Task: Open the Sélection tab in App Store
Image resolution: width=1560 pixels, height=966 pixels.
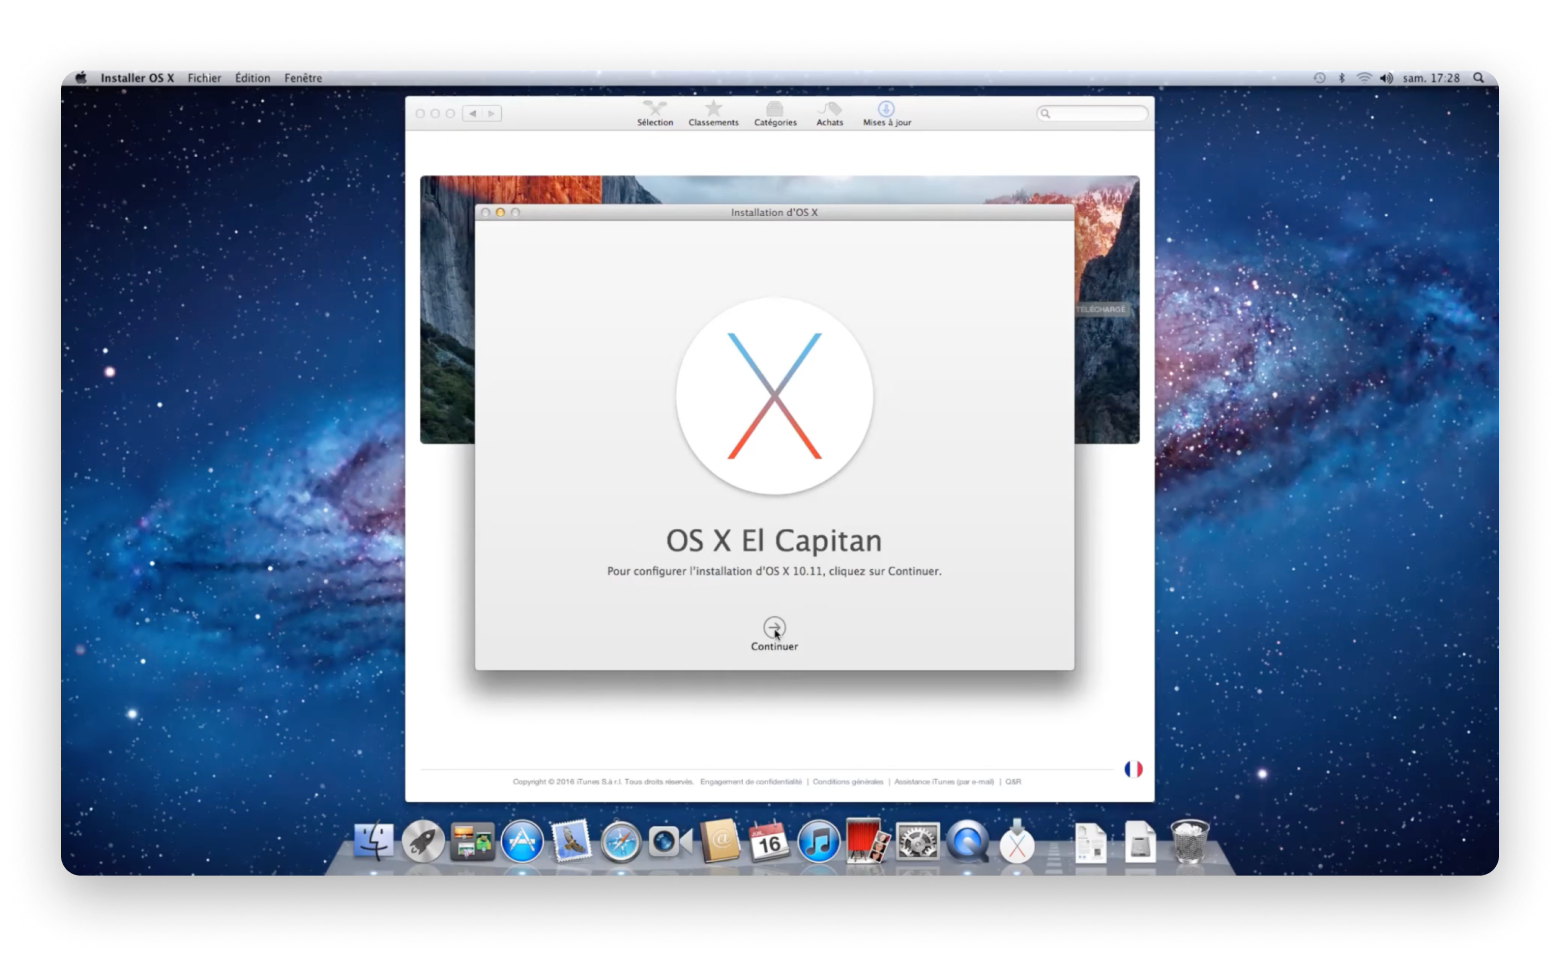Action: [655, 113]
